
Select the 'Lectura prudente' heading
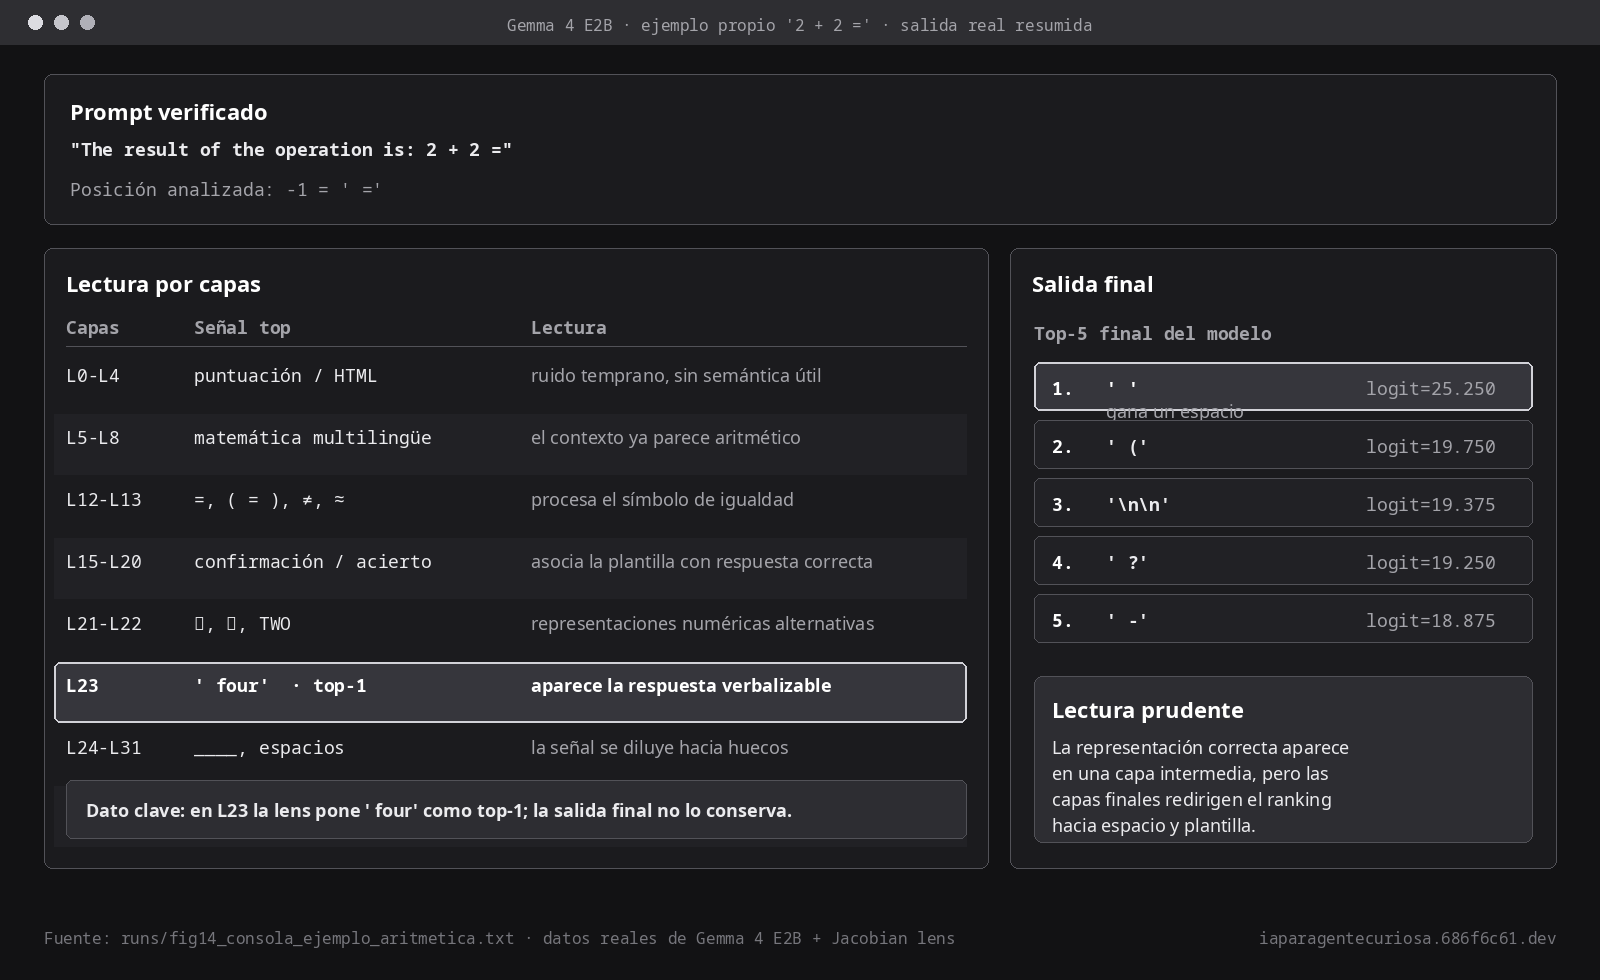tap(1147, 710)
